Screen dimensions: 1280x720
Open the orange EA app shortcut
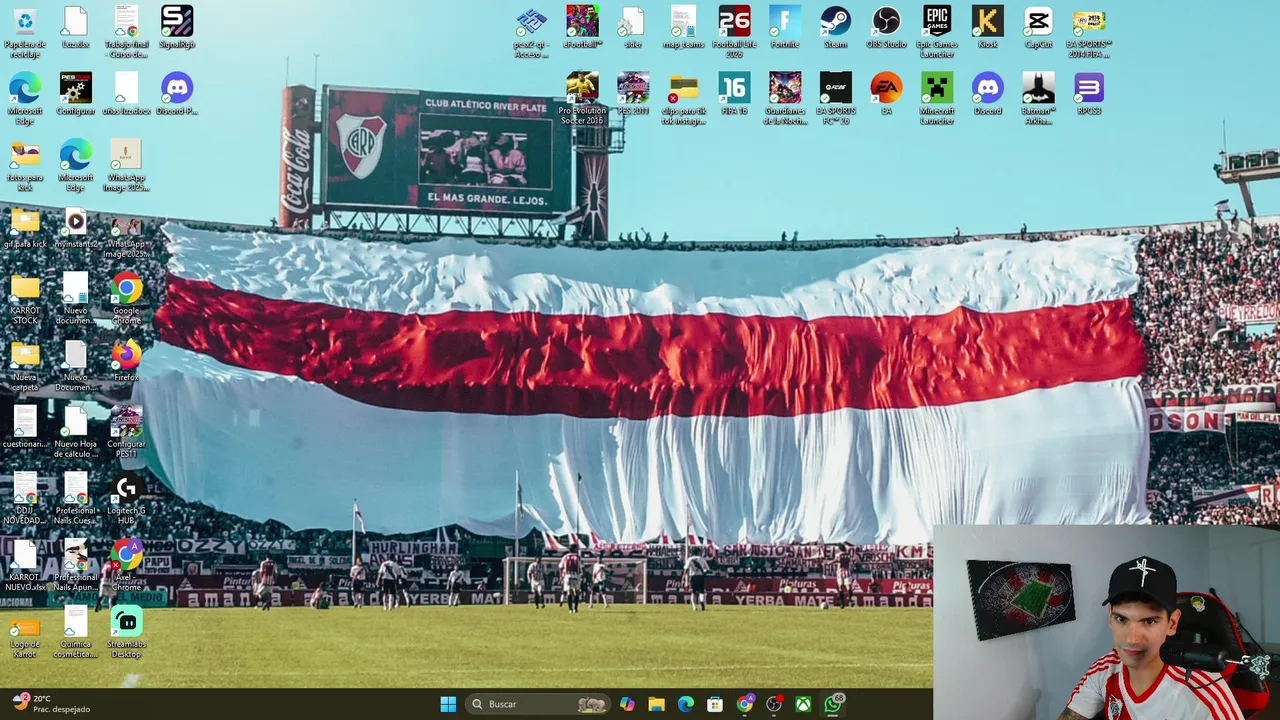click(886, 93)
